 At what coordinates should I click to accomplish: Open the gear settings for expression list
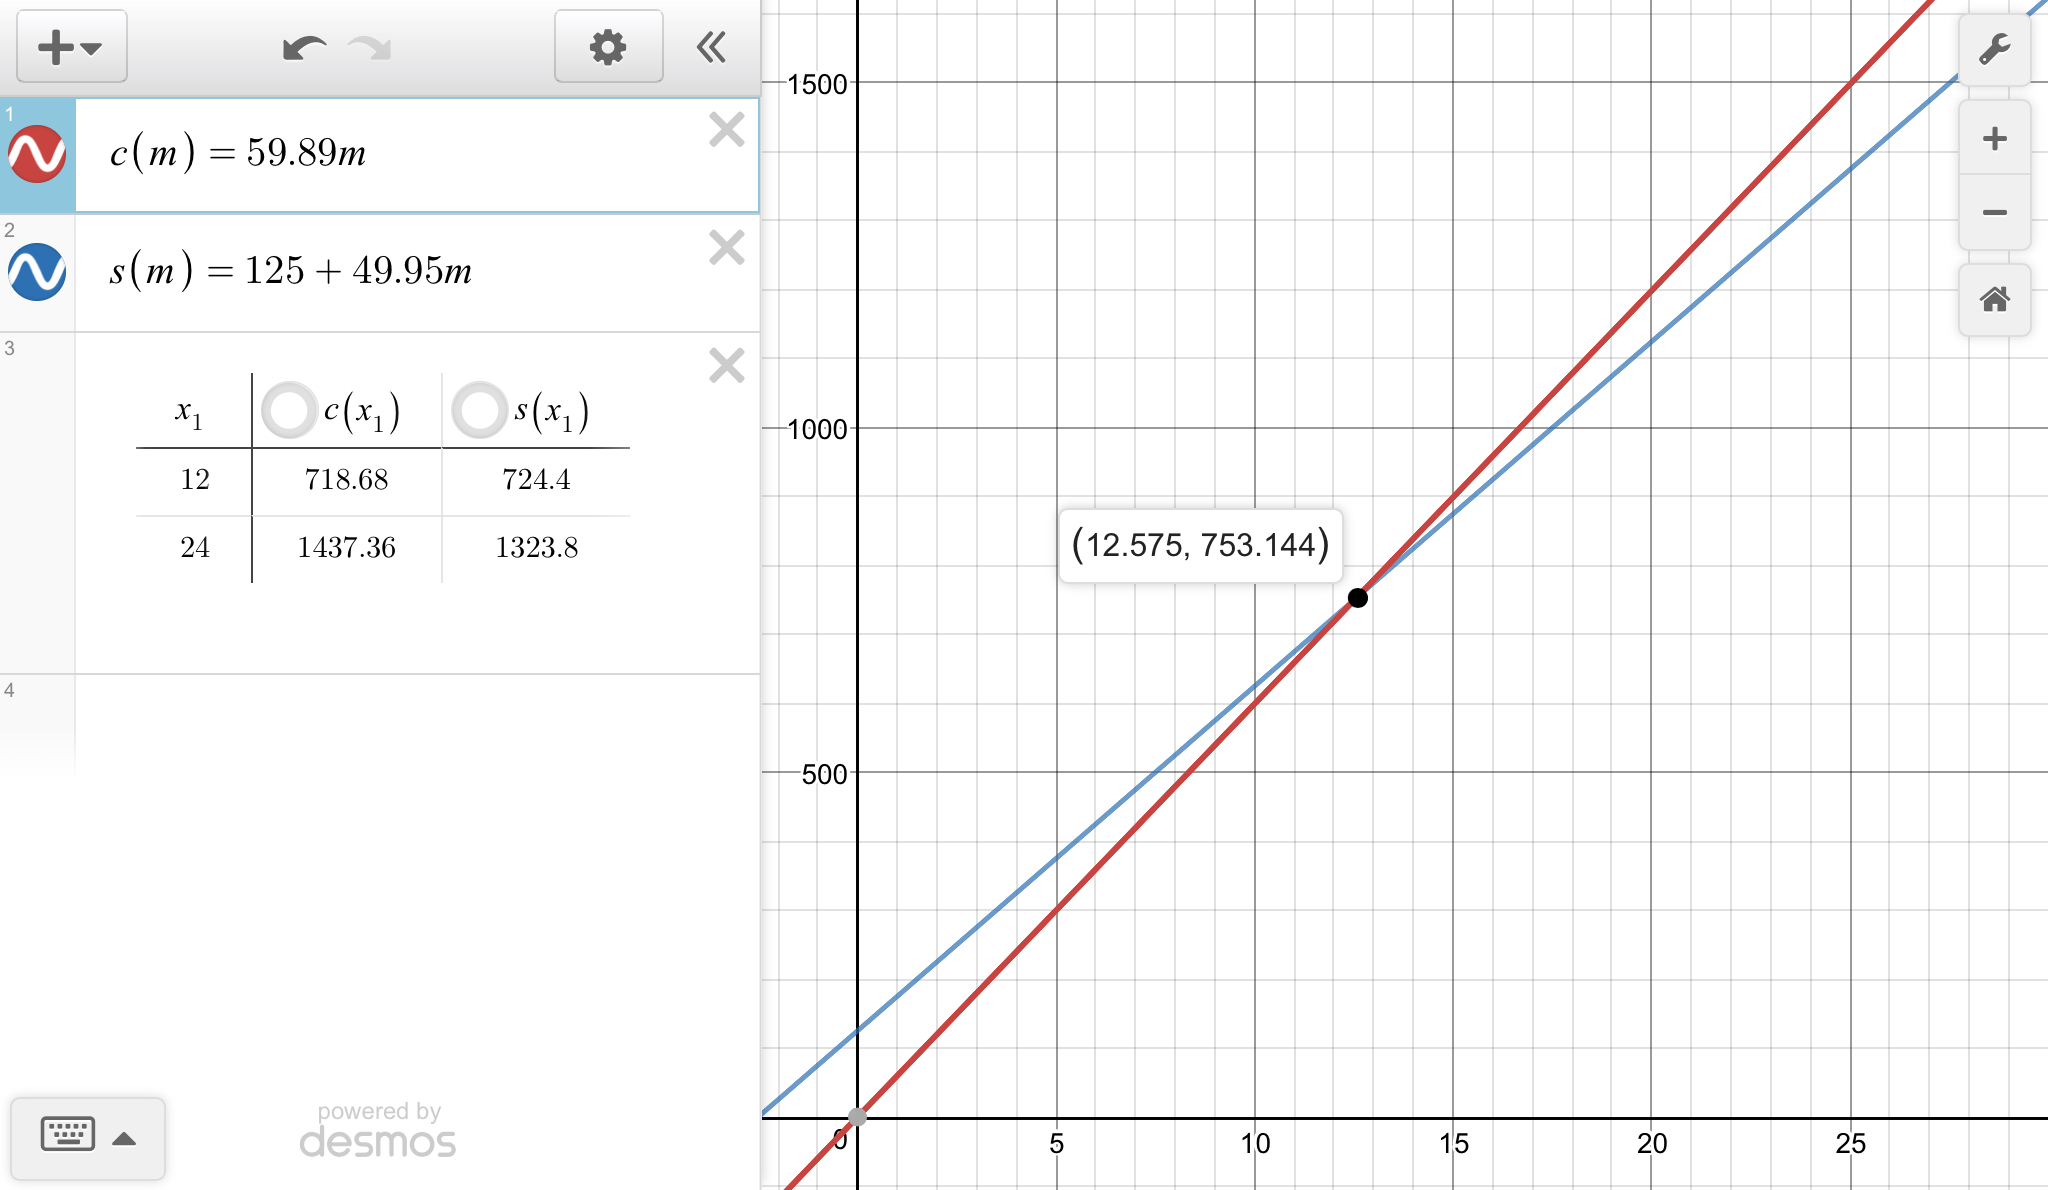point(608,47)
